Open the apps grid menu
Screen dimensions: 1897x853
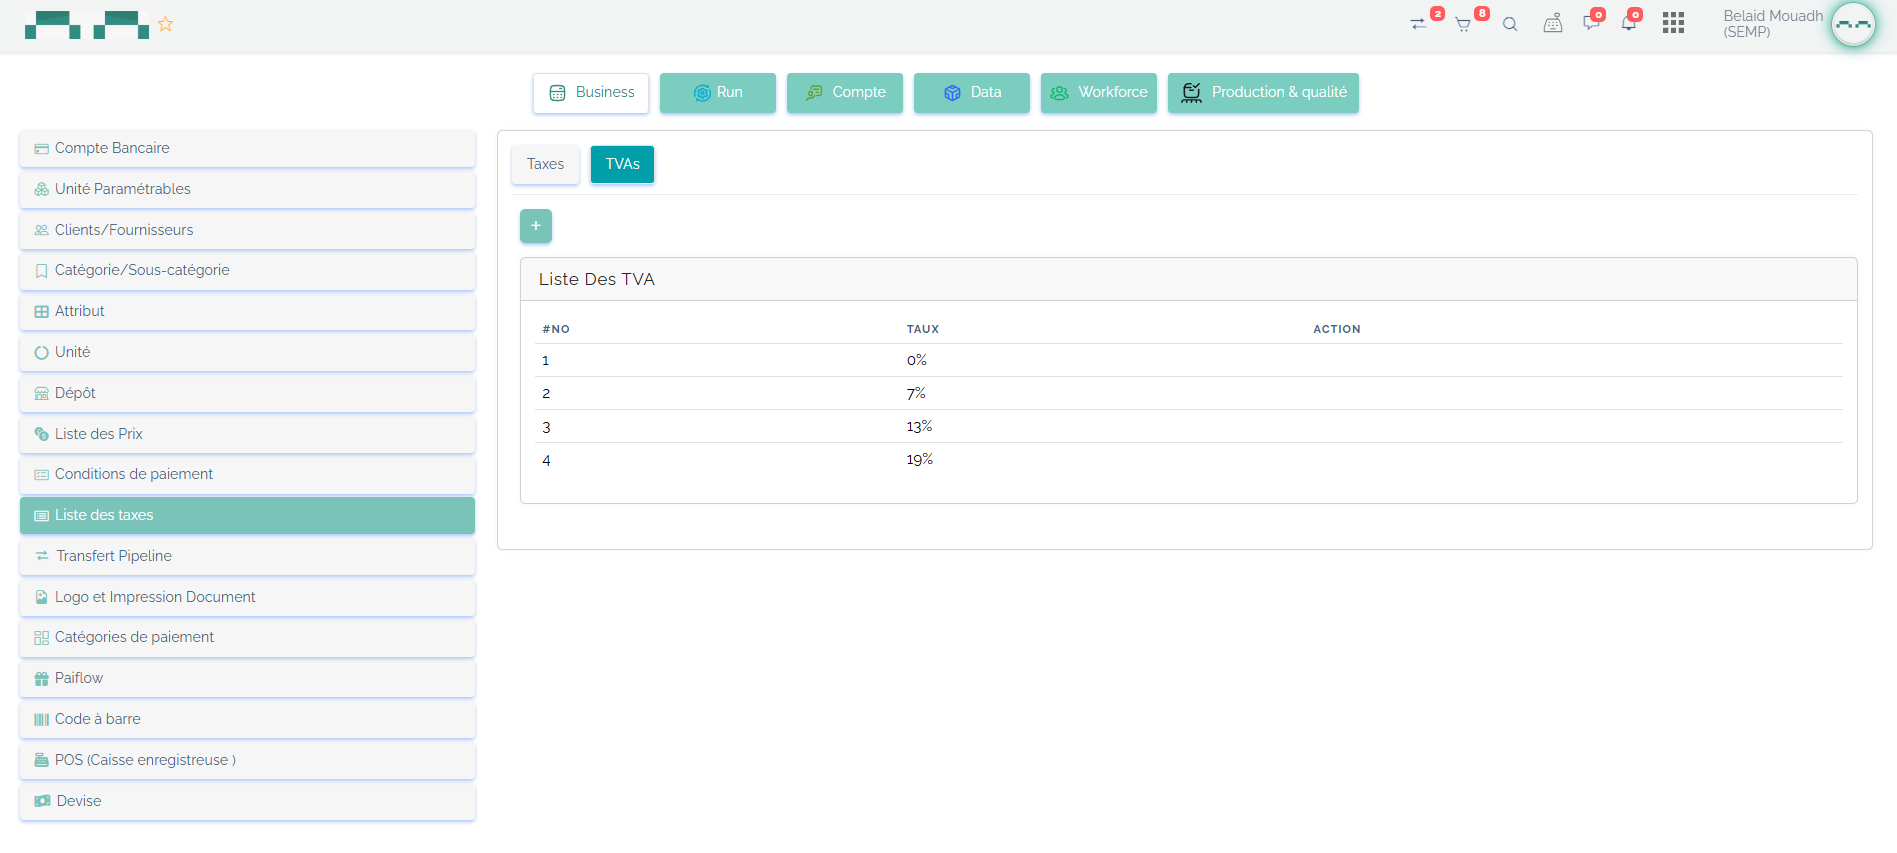pyautogui.click(x=1674, y=23)
